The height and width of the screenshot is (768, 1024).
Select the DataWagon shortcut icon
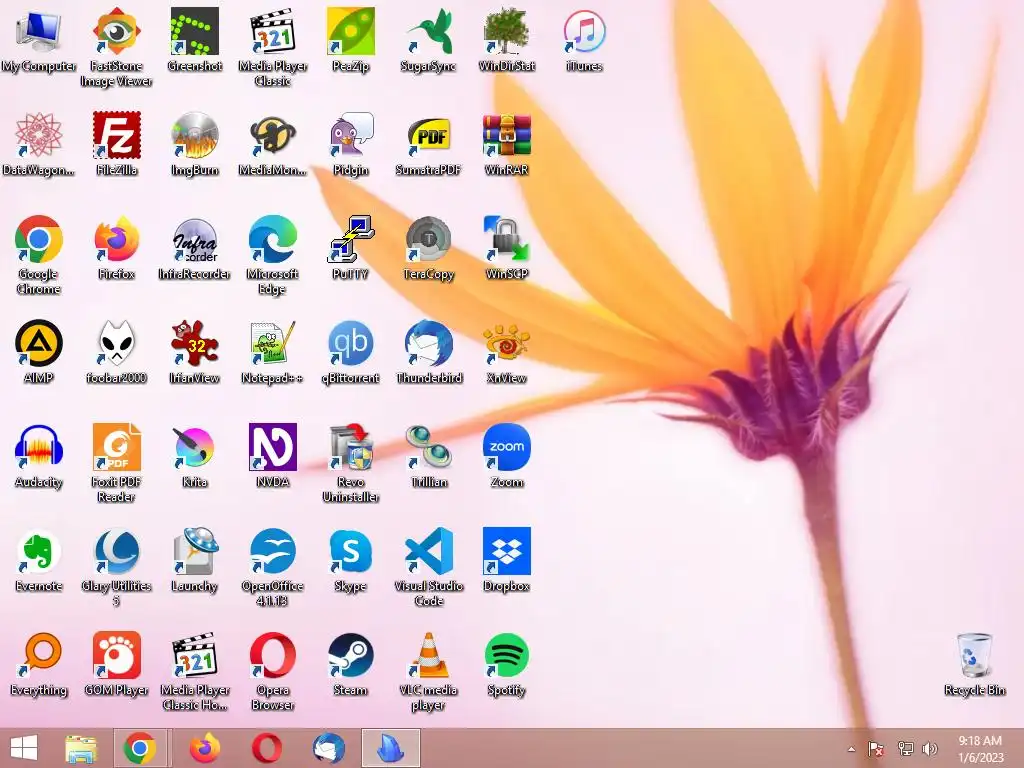39,135
